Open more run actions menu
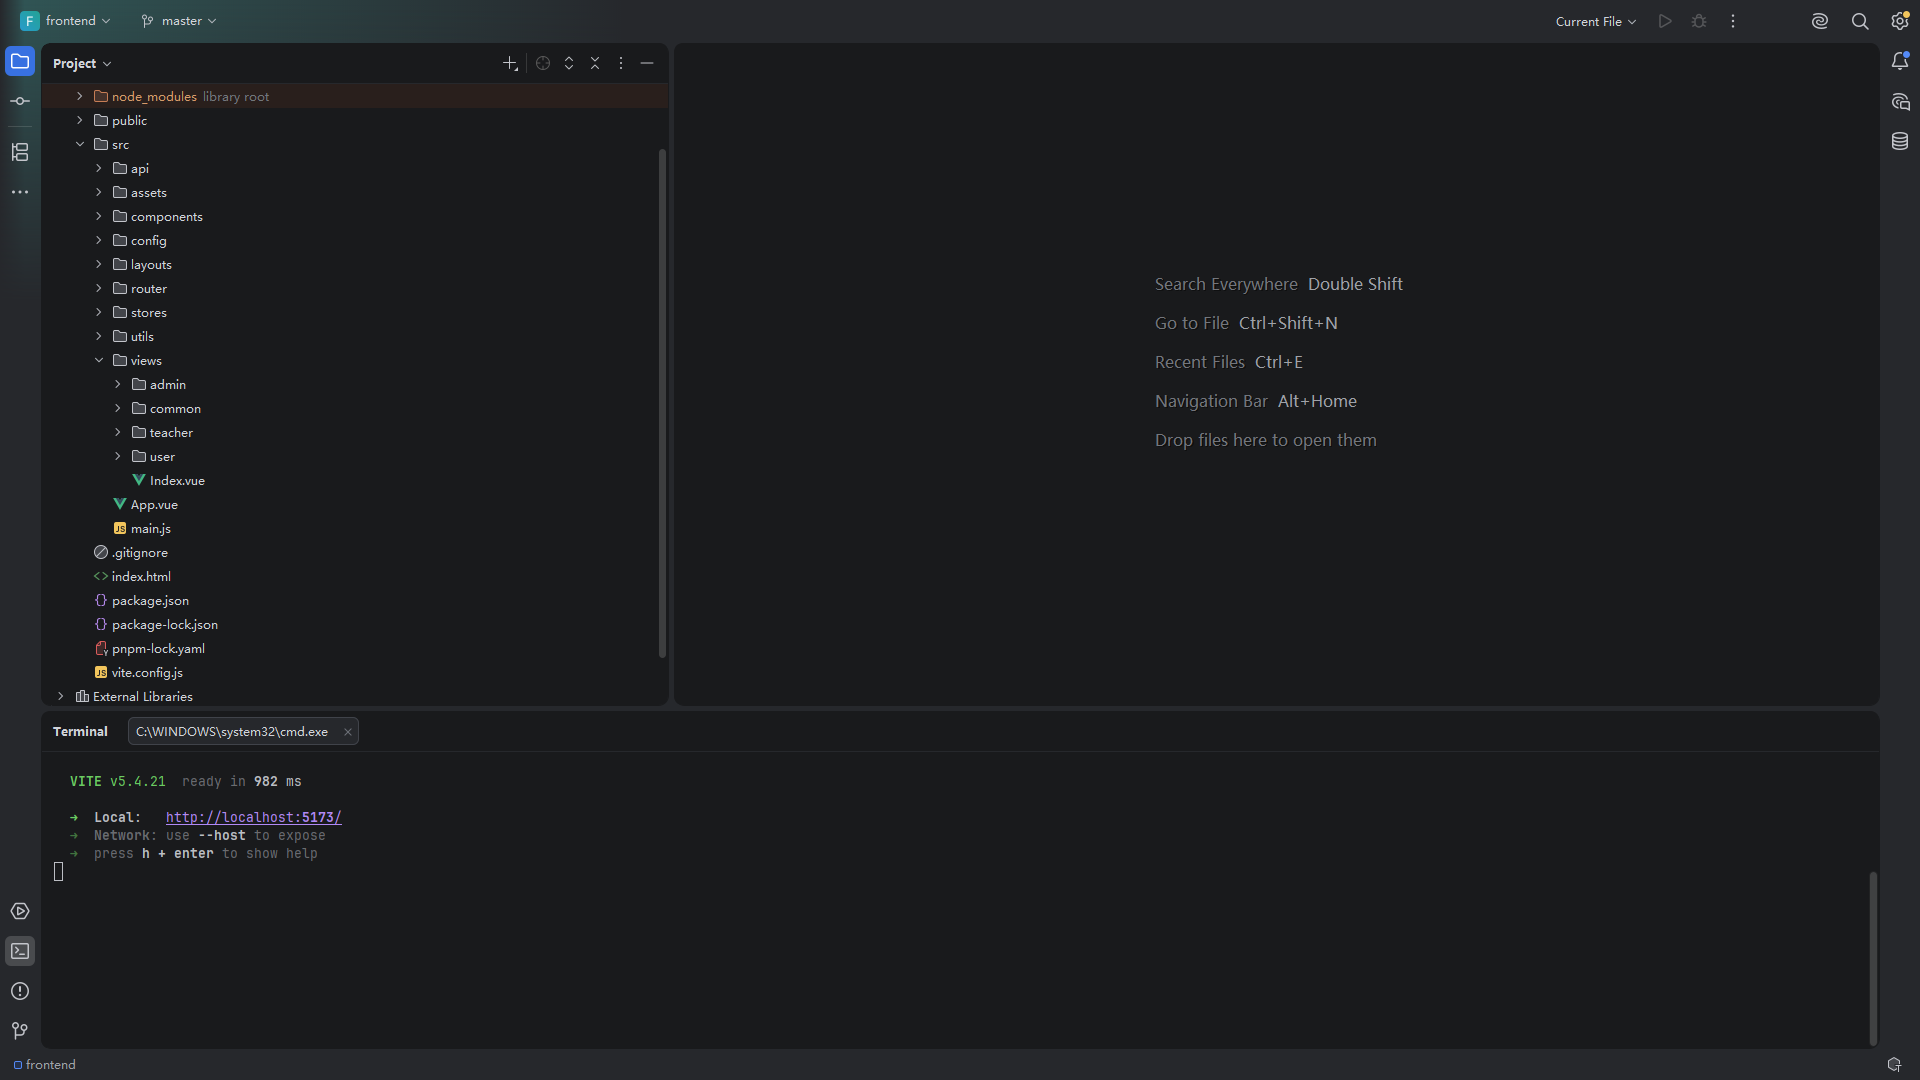This screenshot has height=1080, width=1920. (x=1733, y=21)
